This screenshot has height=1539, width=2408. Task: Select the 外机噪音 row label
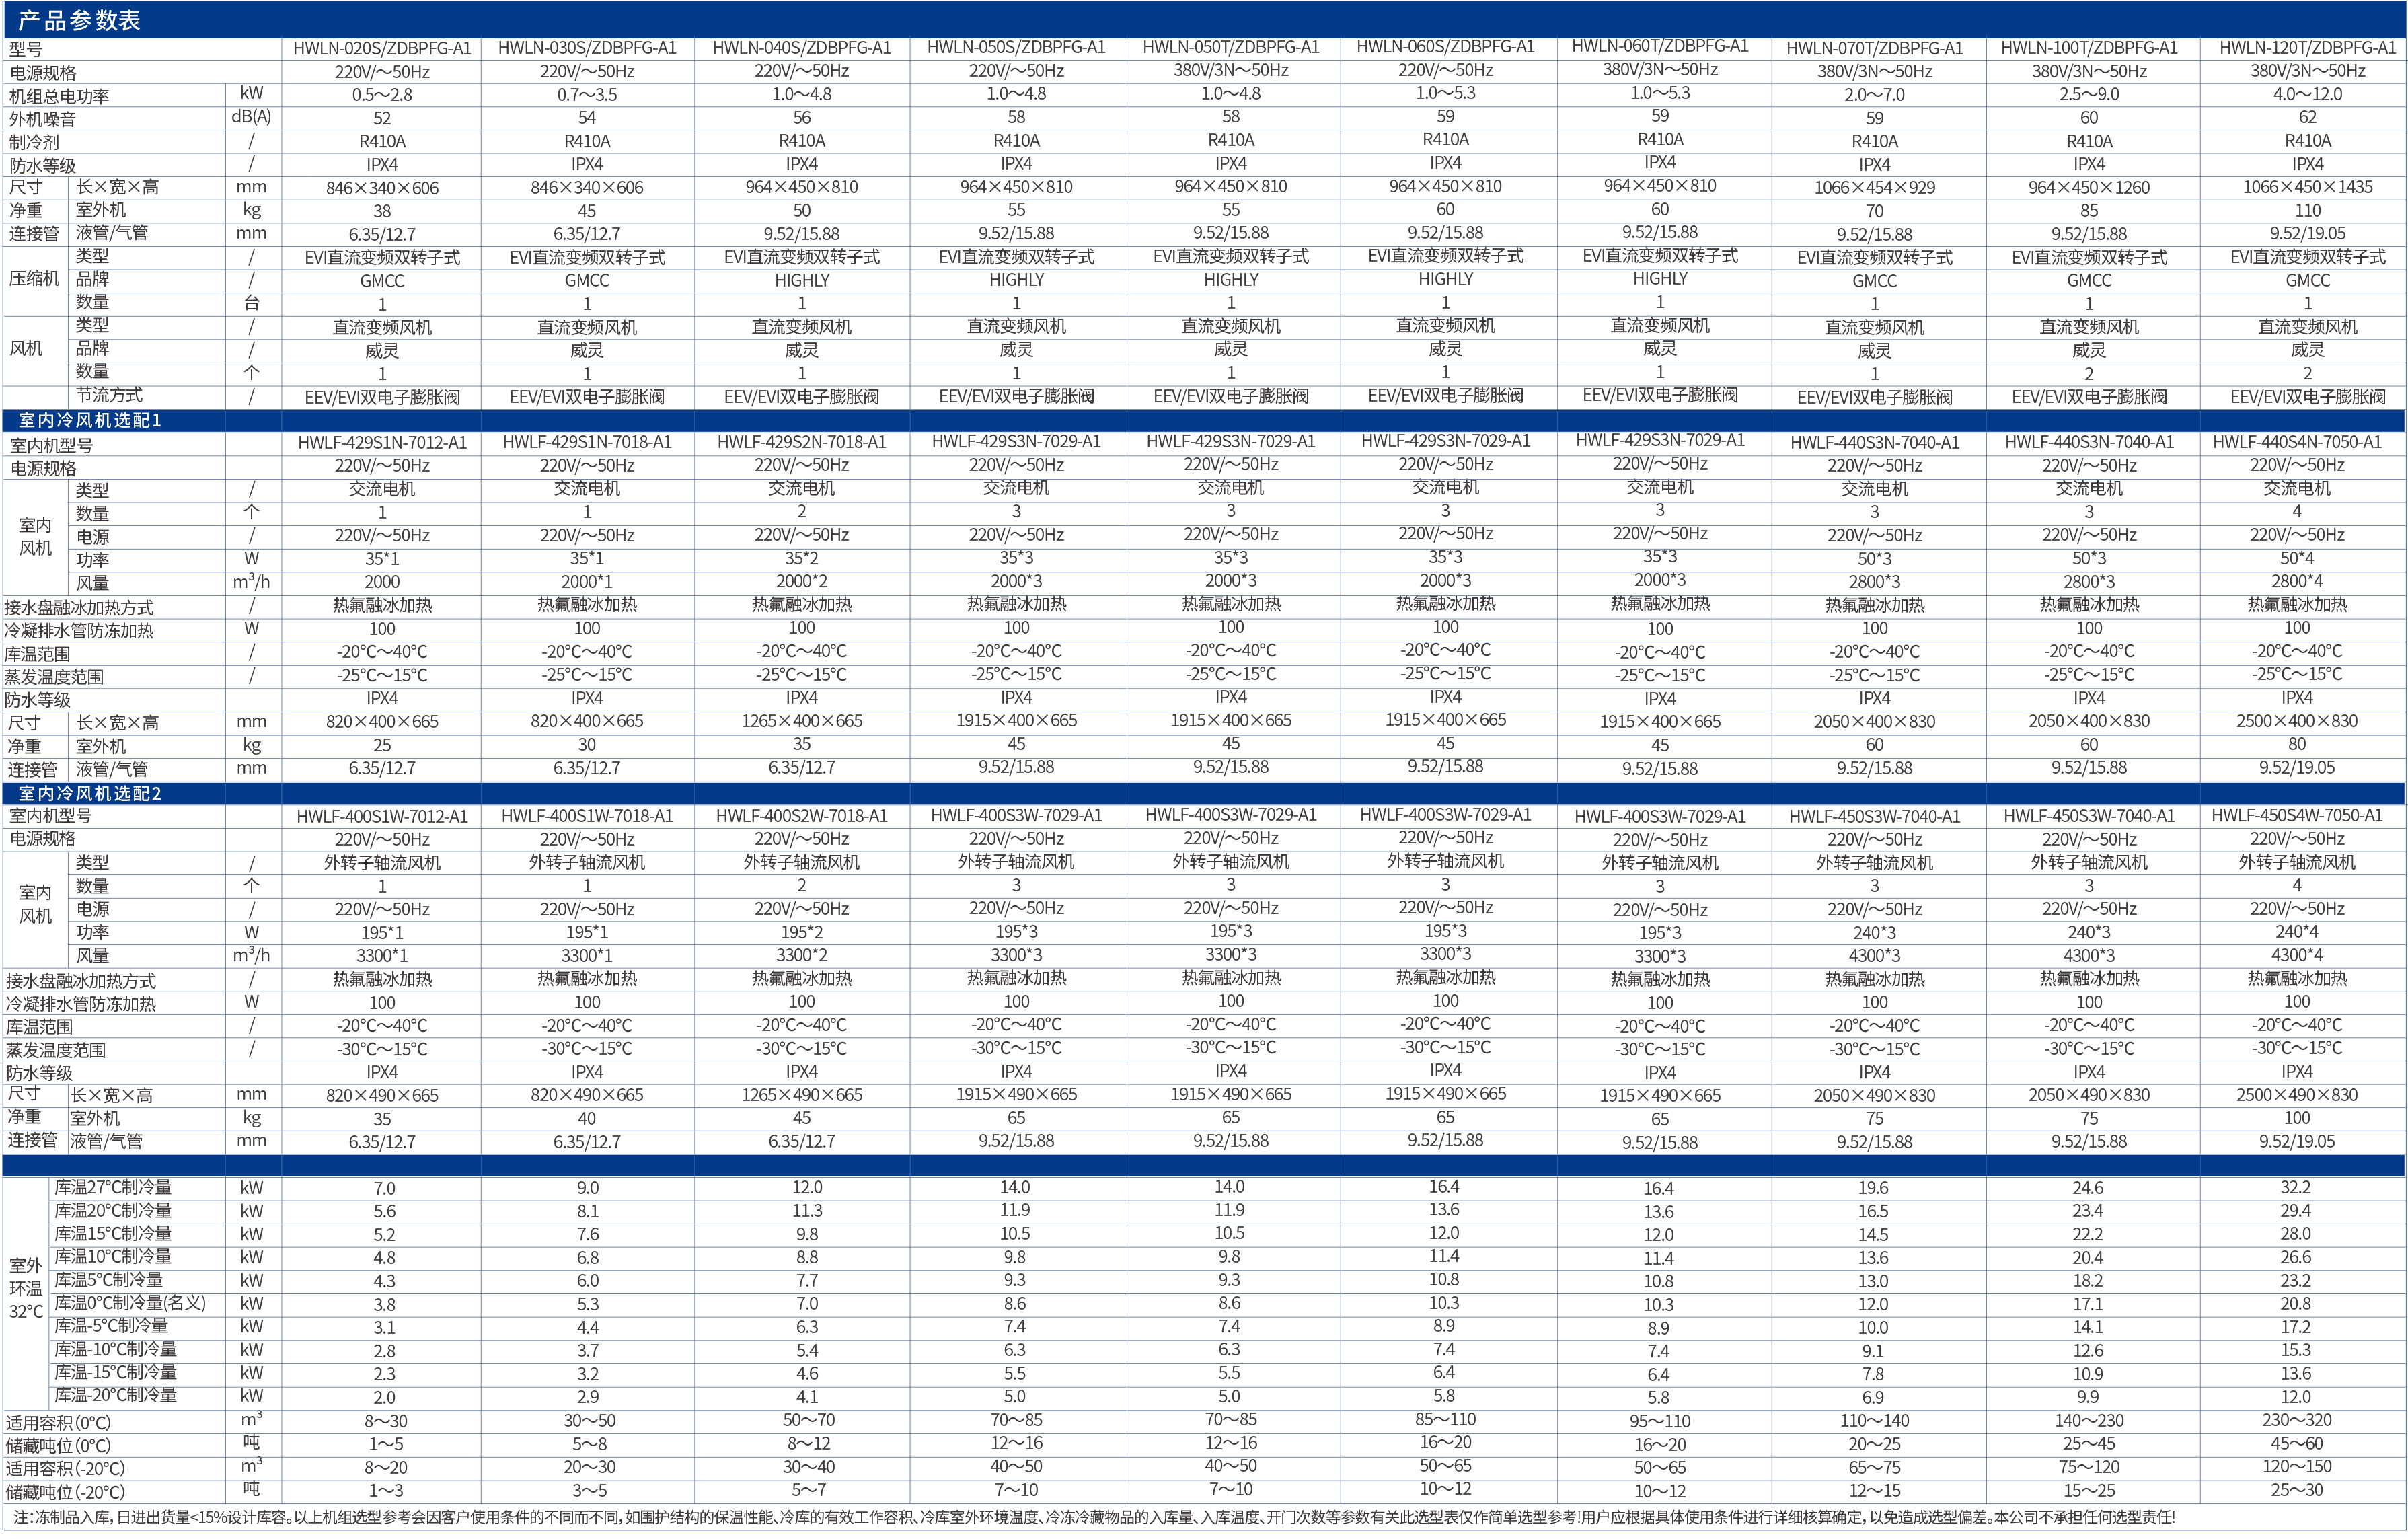click(x=42, y=119)
